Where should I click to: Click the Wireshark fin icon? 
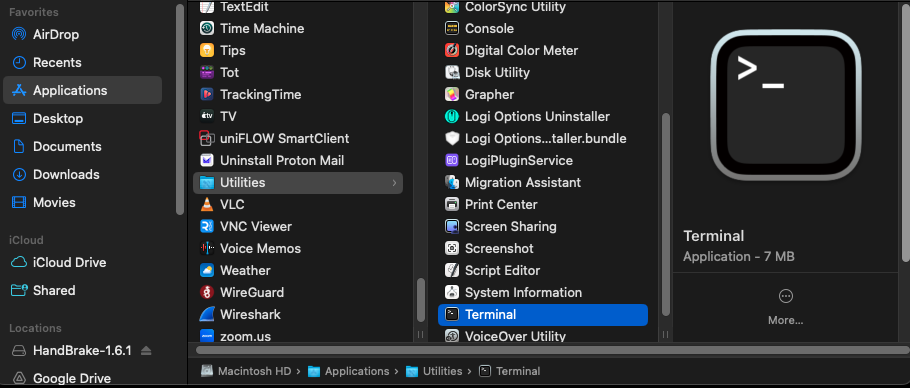point(207,314)
